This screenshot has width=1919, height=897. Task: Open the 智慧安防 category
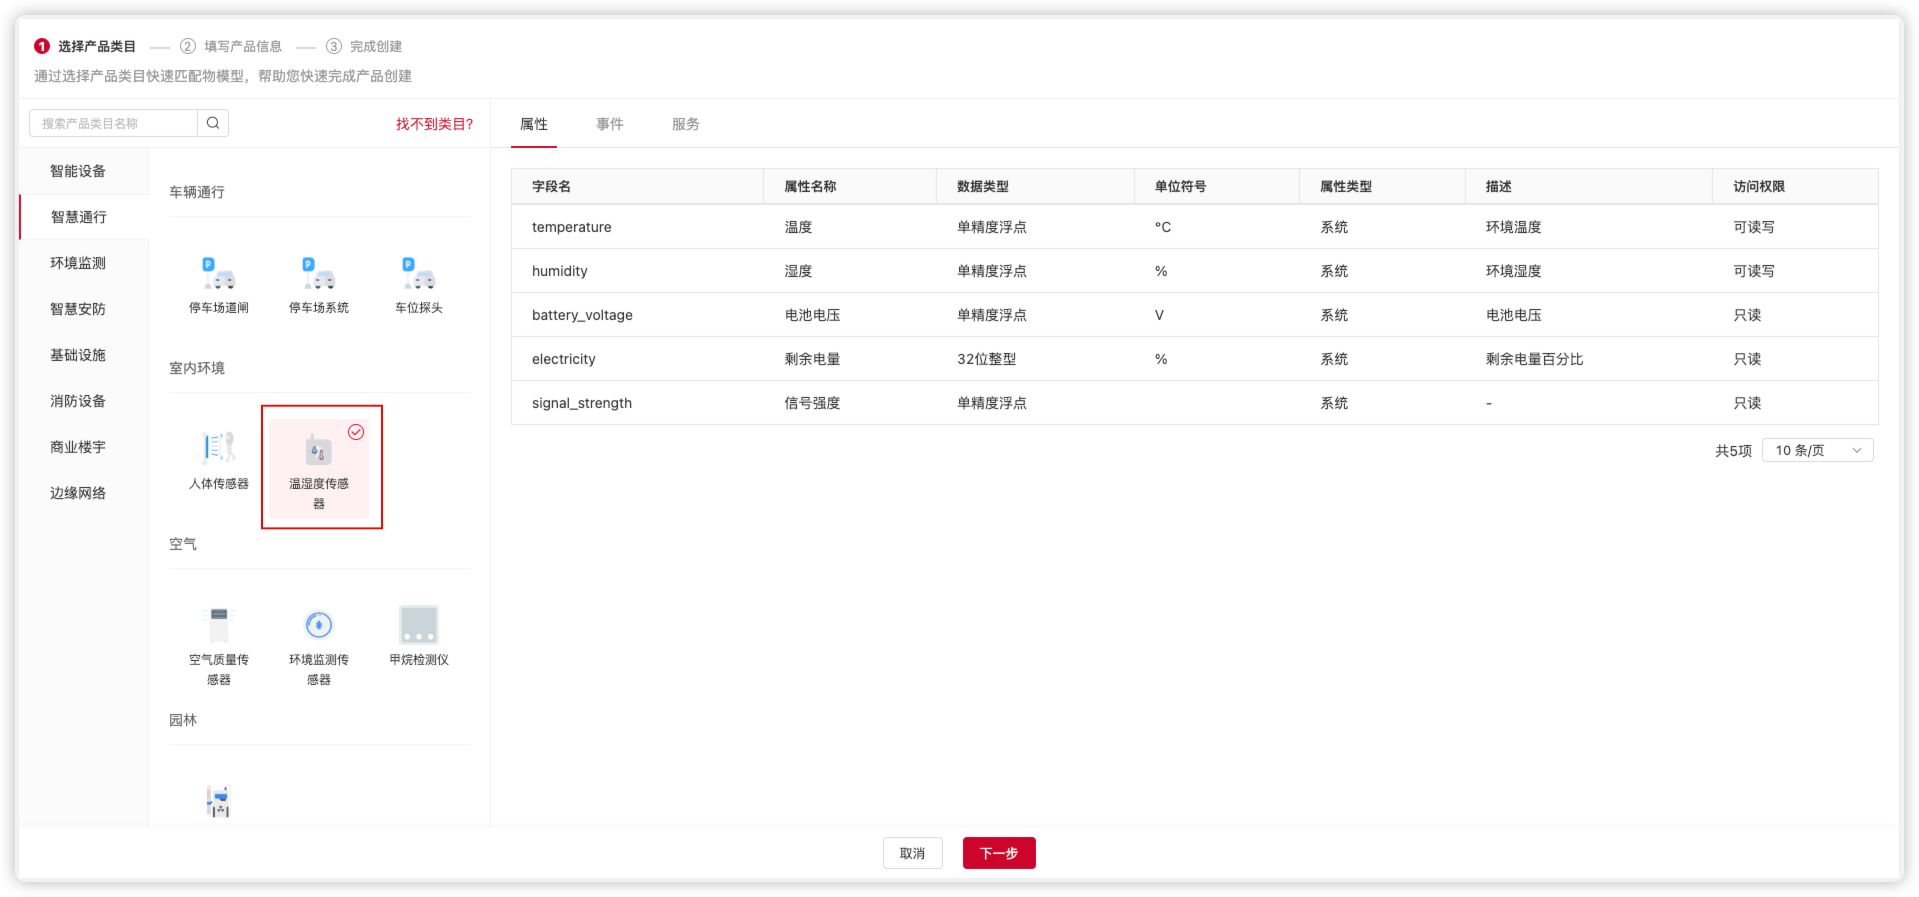84,309
